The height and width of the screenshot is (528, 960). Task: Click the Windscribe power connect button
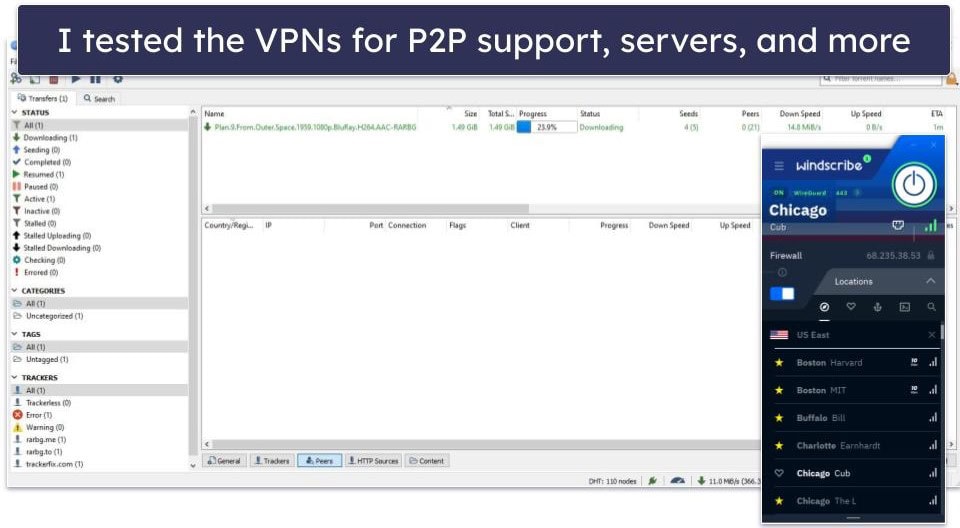click(x=917, y=185)
